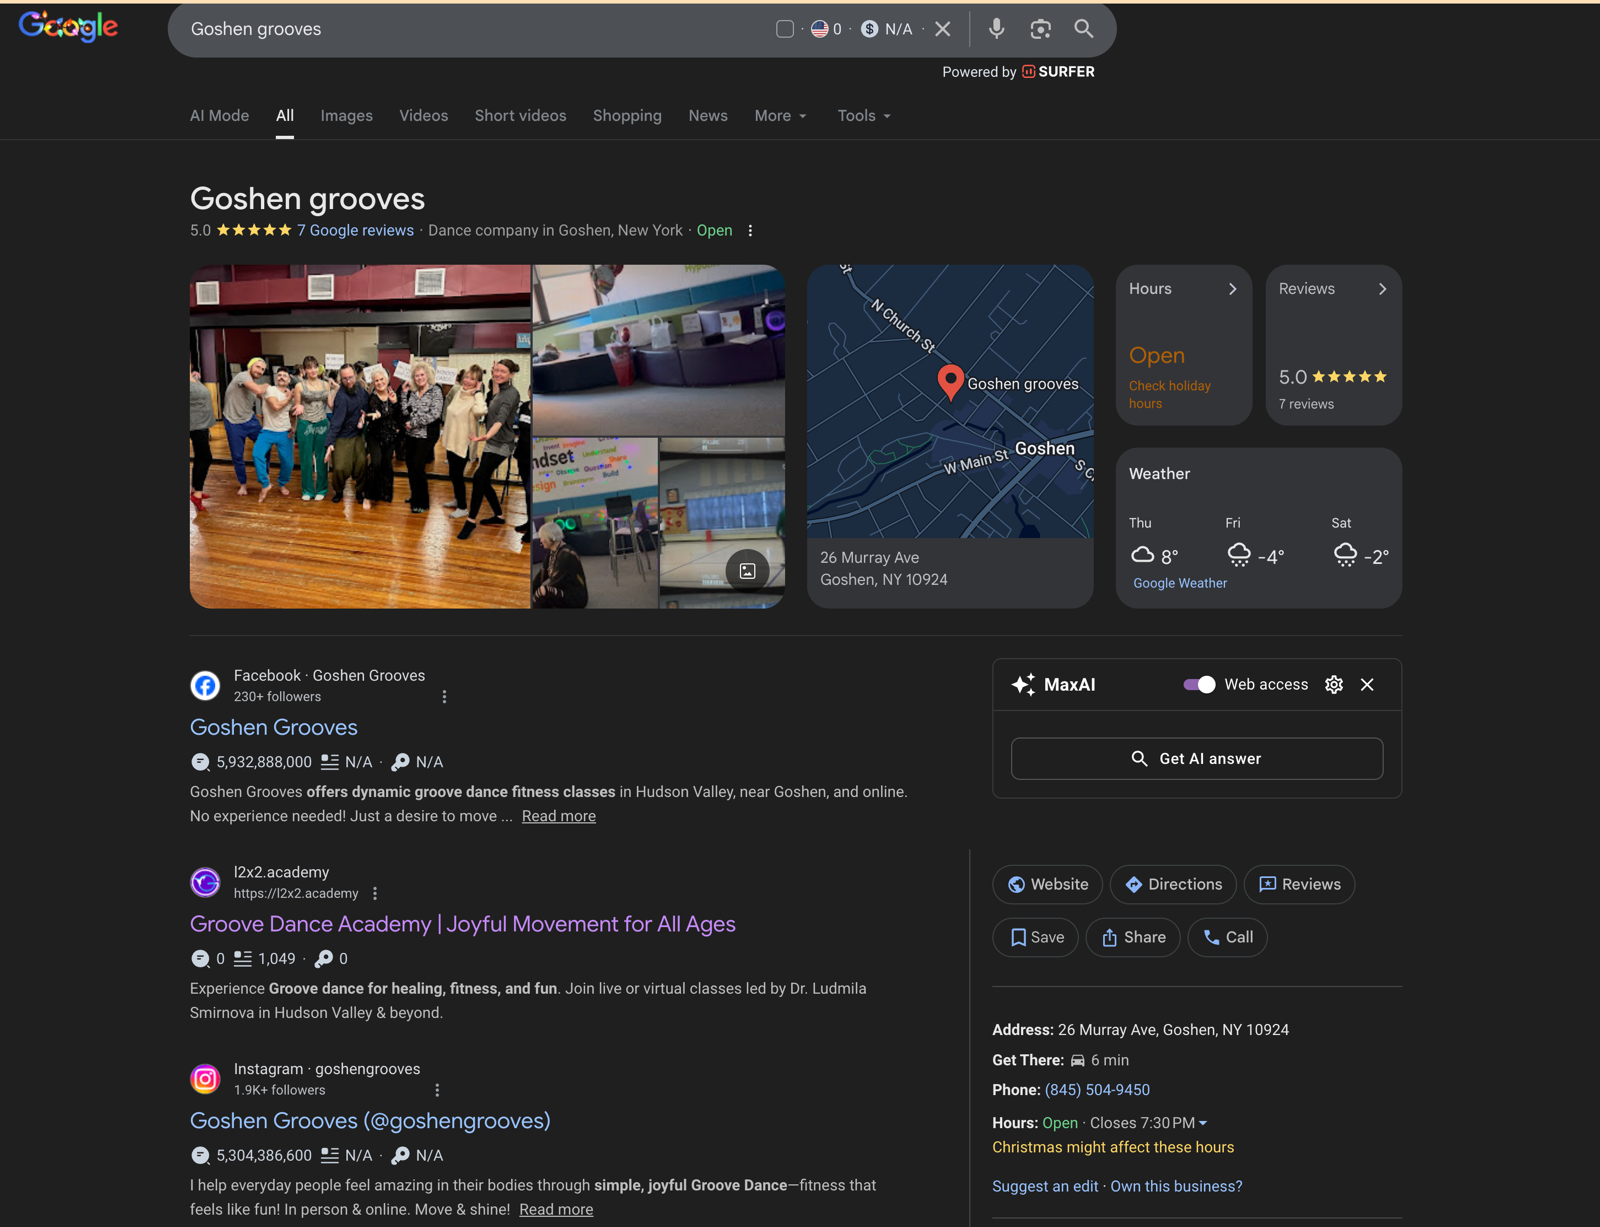The height and width of the screenshot is (1227, 1600).
Task: Expand hours next to Closes 7:30 PM
Action: pyautogui.click(x=1203, y=1123)
